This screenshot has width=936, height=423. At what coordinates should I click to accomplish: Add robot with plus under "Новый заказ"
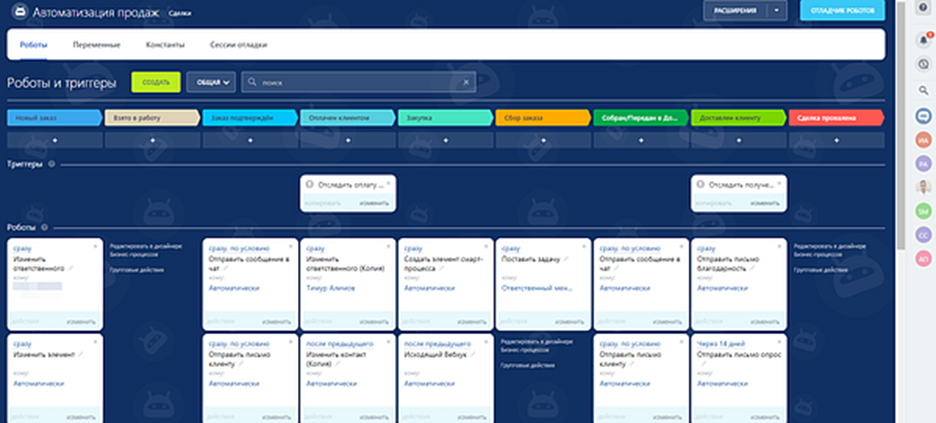pyautogui.click(x=54, y=141)
